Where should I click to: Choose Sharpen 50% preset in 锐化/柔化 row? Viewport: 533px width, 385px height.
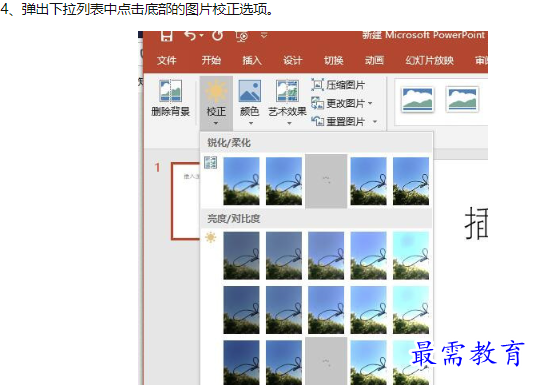coord(411,181)
